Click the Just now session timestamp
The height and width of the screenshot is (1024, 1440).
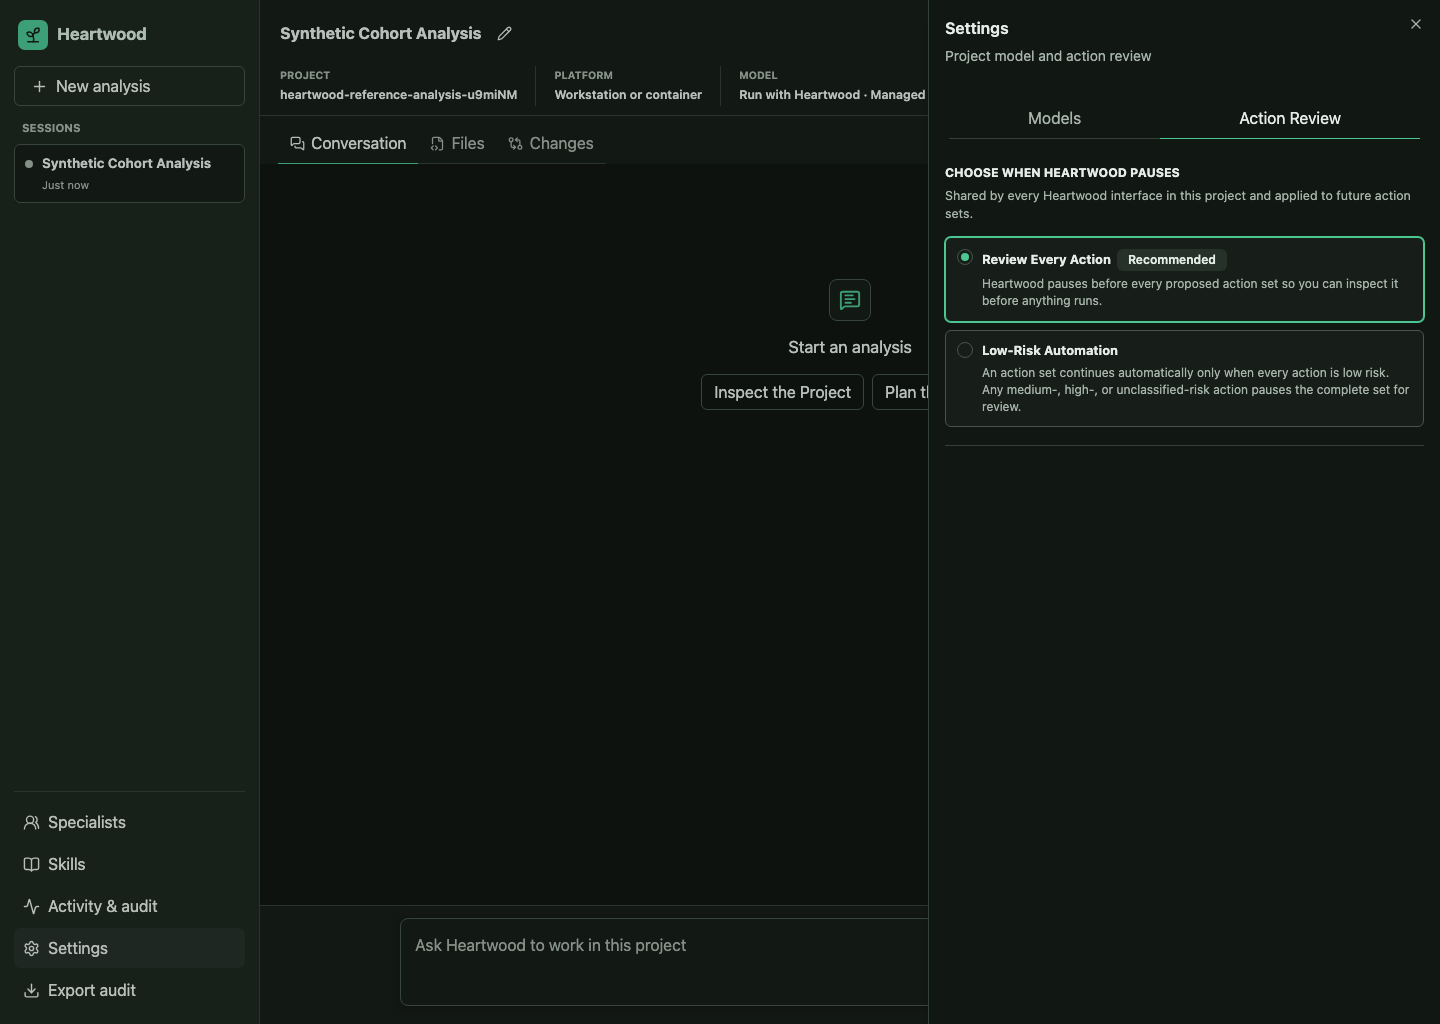point(65,185)
